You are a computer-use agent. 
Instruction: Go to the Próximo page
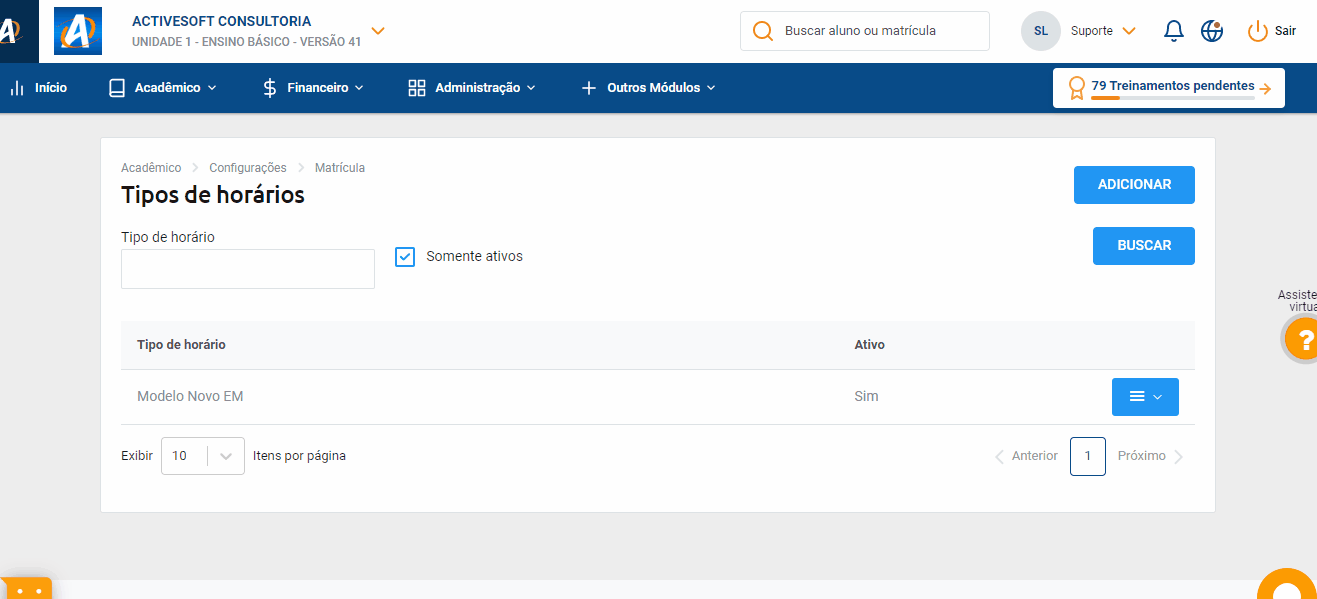(1151, 456)
